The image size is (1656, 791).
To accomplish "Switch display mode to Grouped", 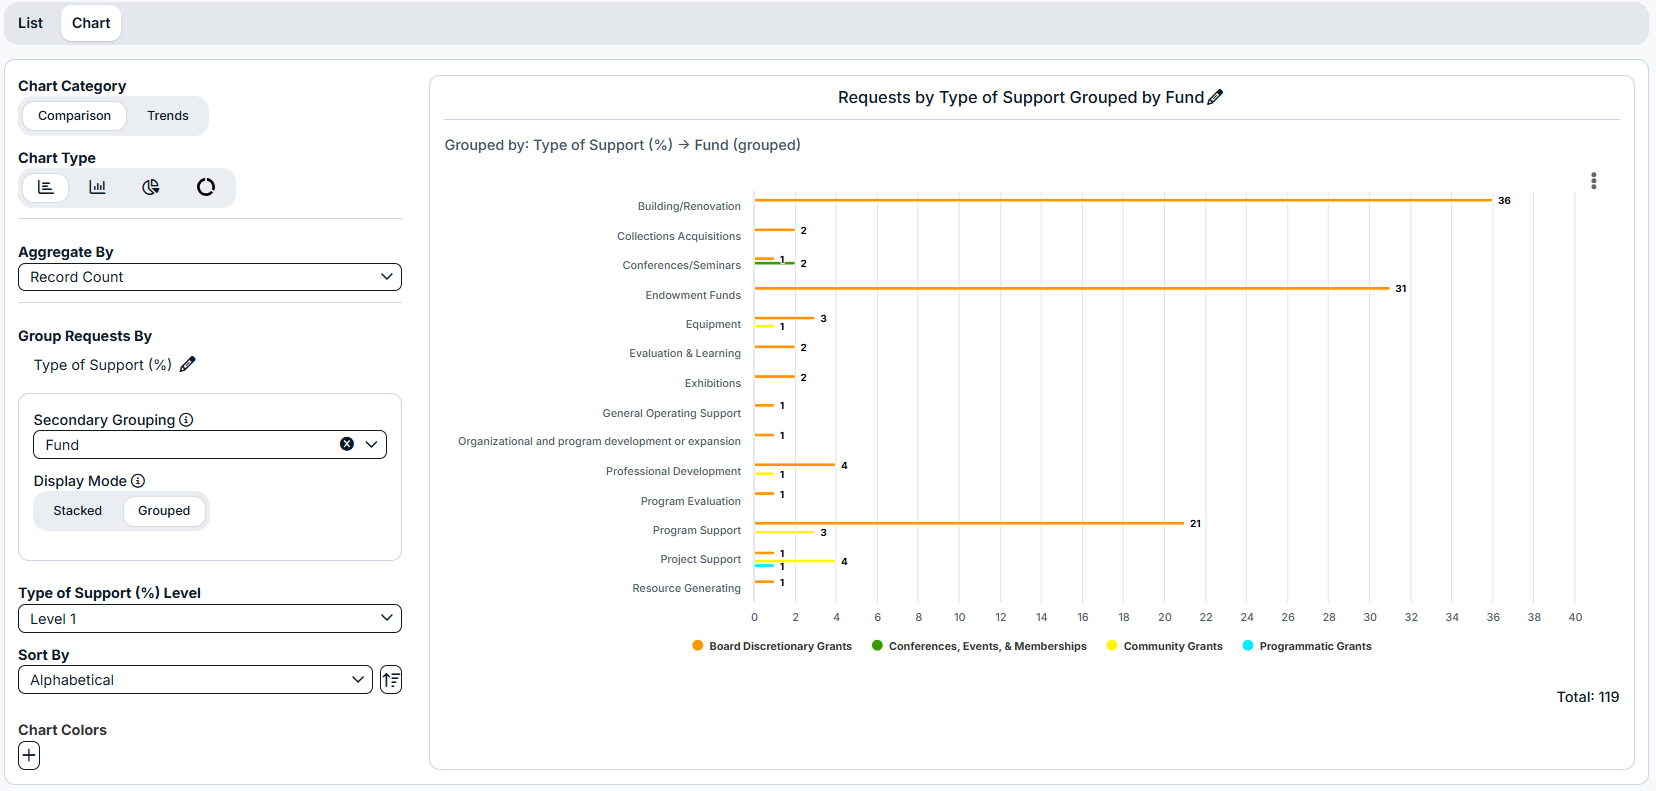I will click(164, 511).
